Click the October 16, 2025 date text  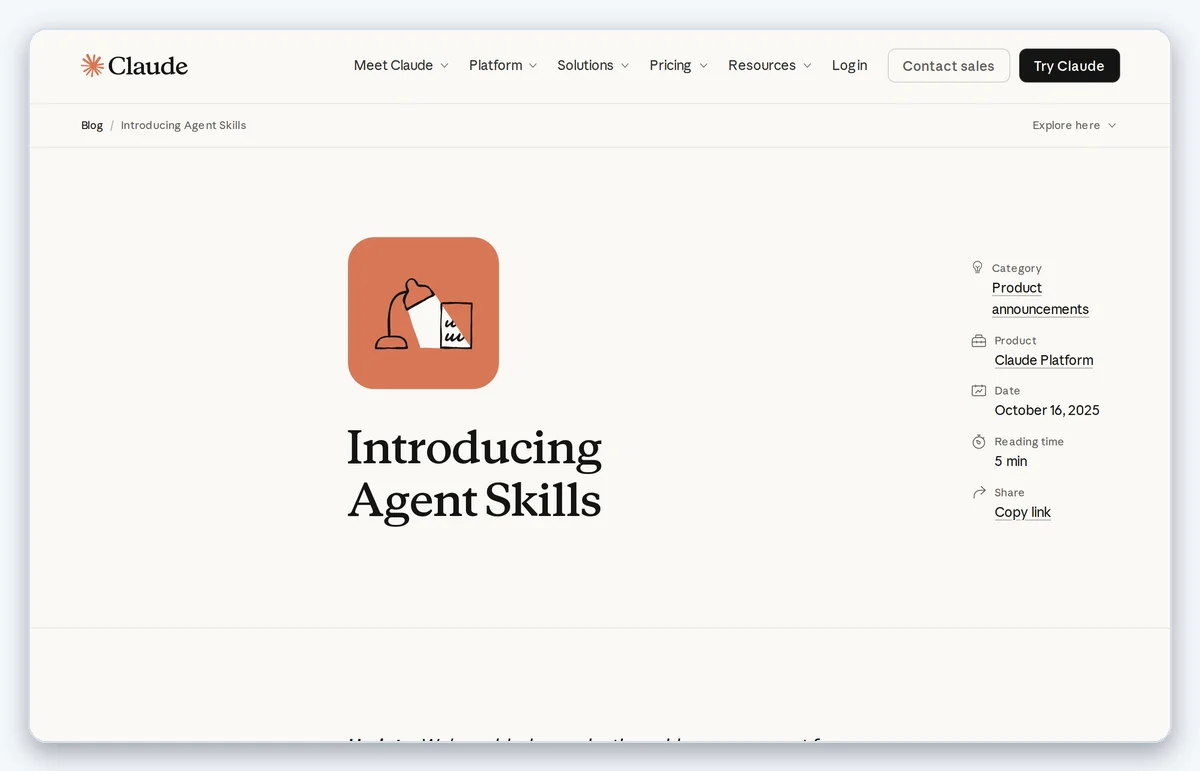(x=1047, y=410)
